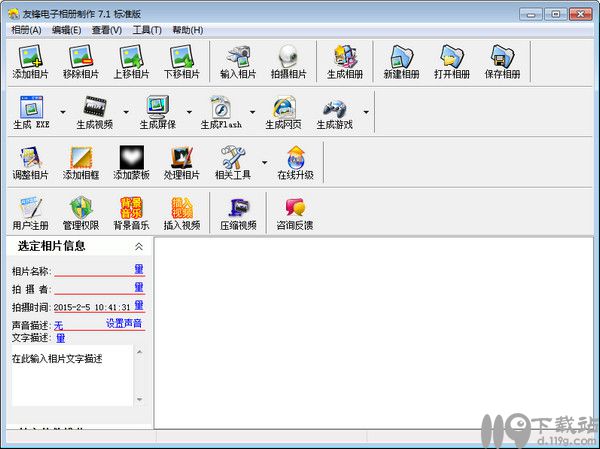Click the 咨询反馈 (feedback) icon
This screenshot has height=449, width=600.
[295, 208]
